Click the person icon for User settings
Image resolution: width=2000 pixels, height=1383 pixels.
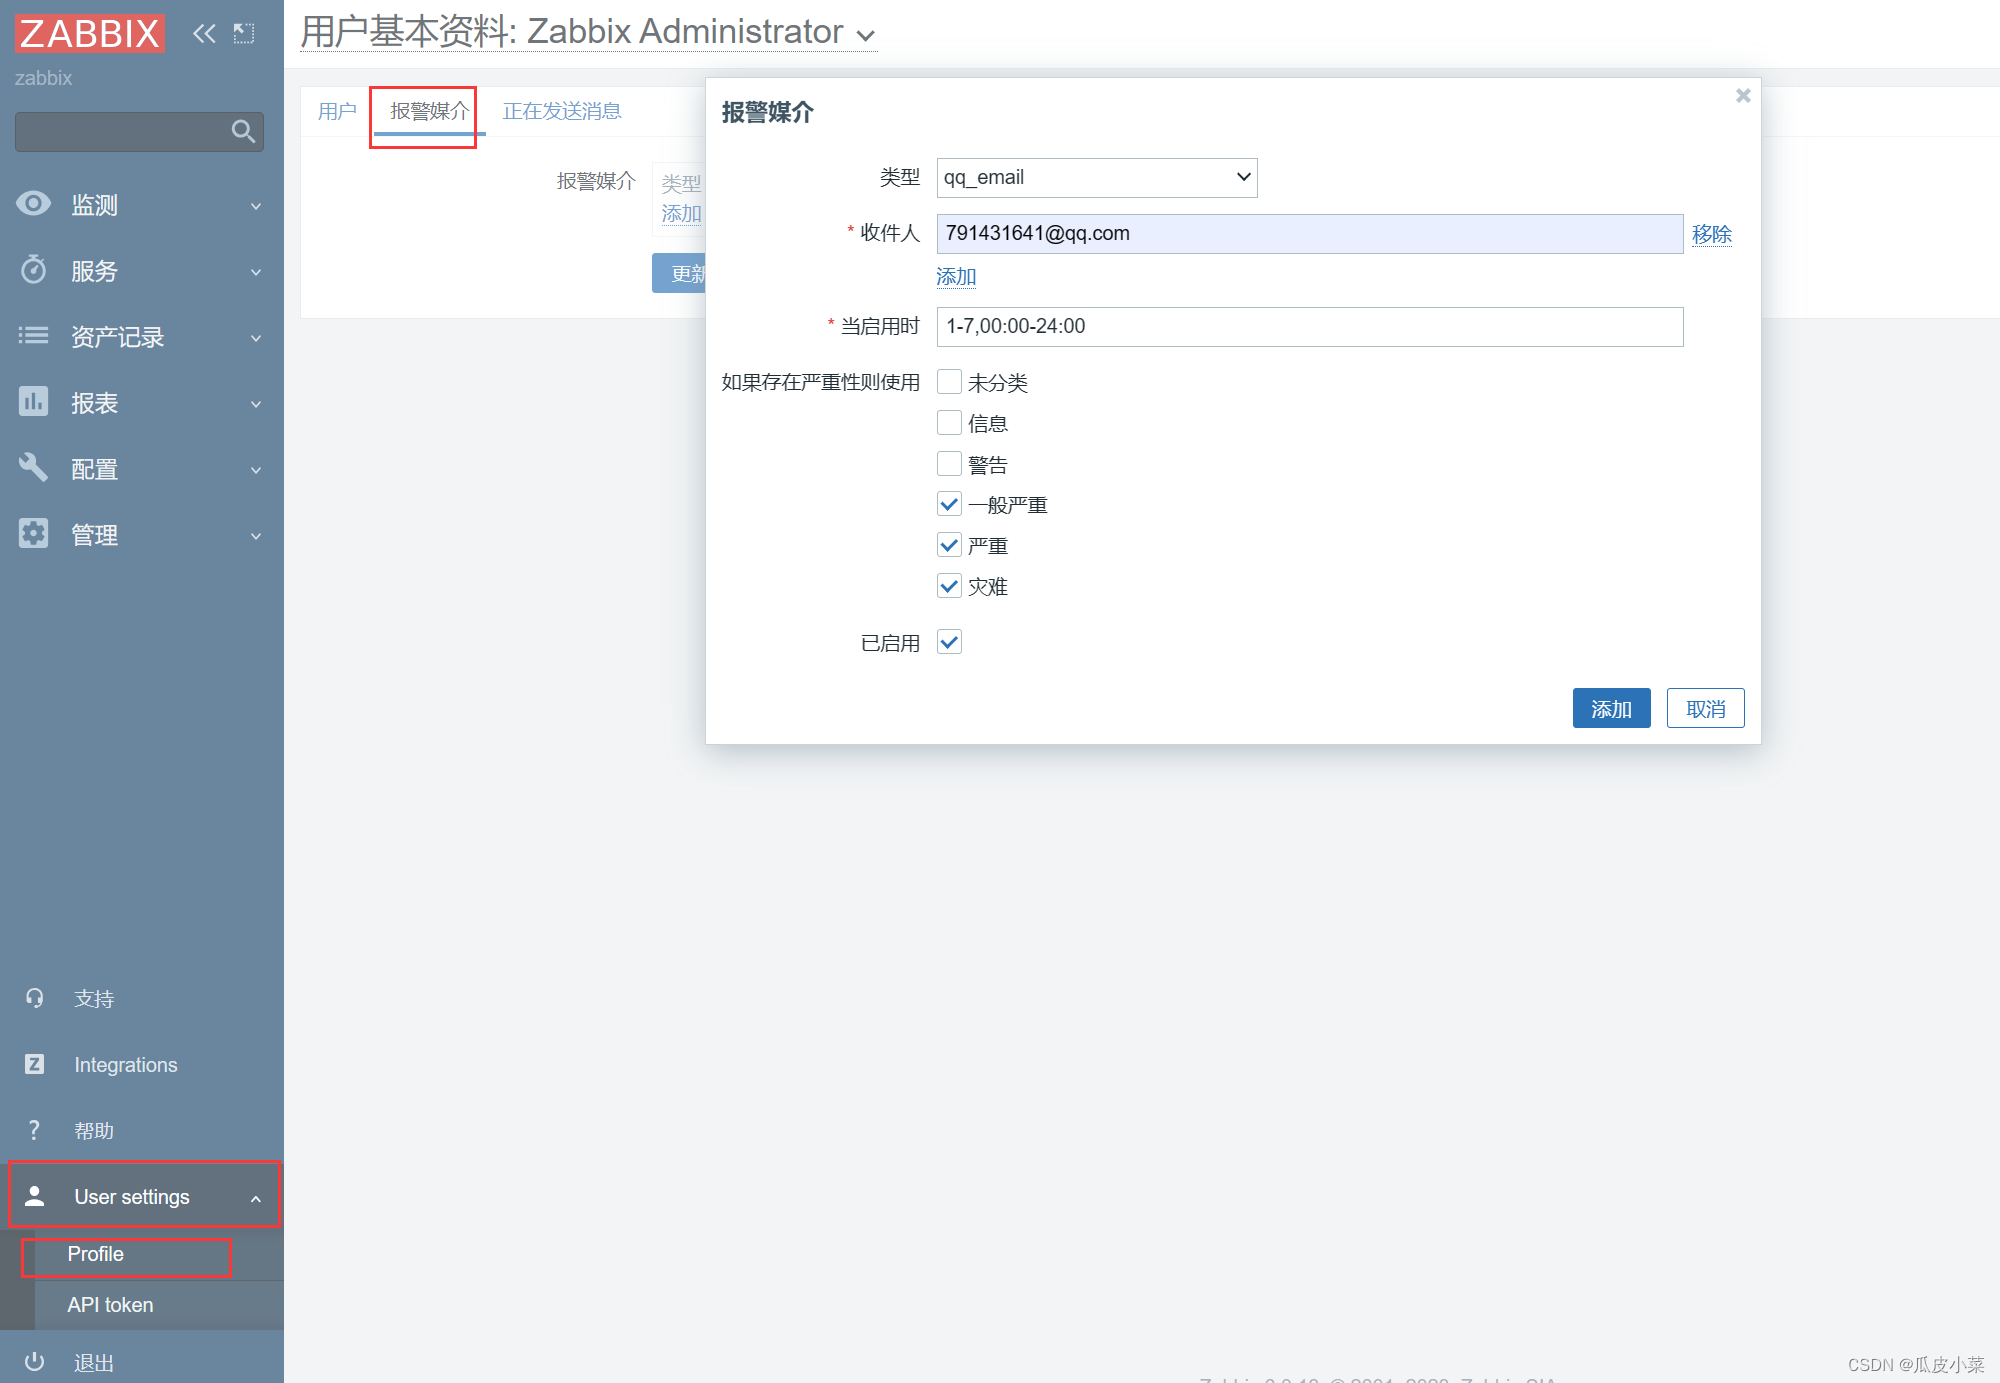click(34, 1196)
